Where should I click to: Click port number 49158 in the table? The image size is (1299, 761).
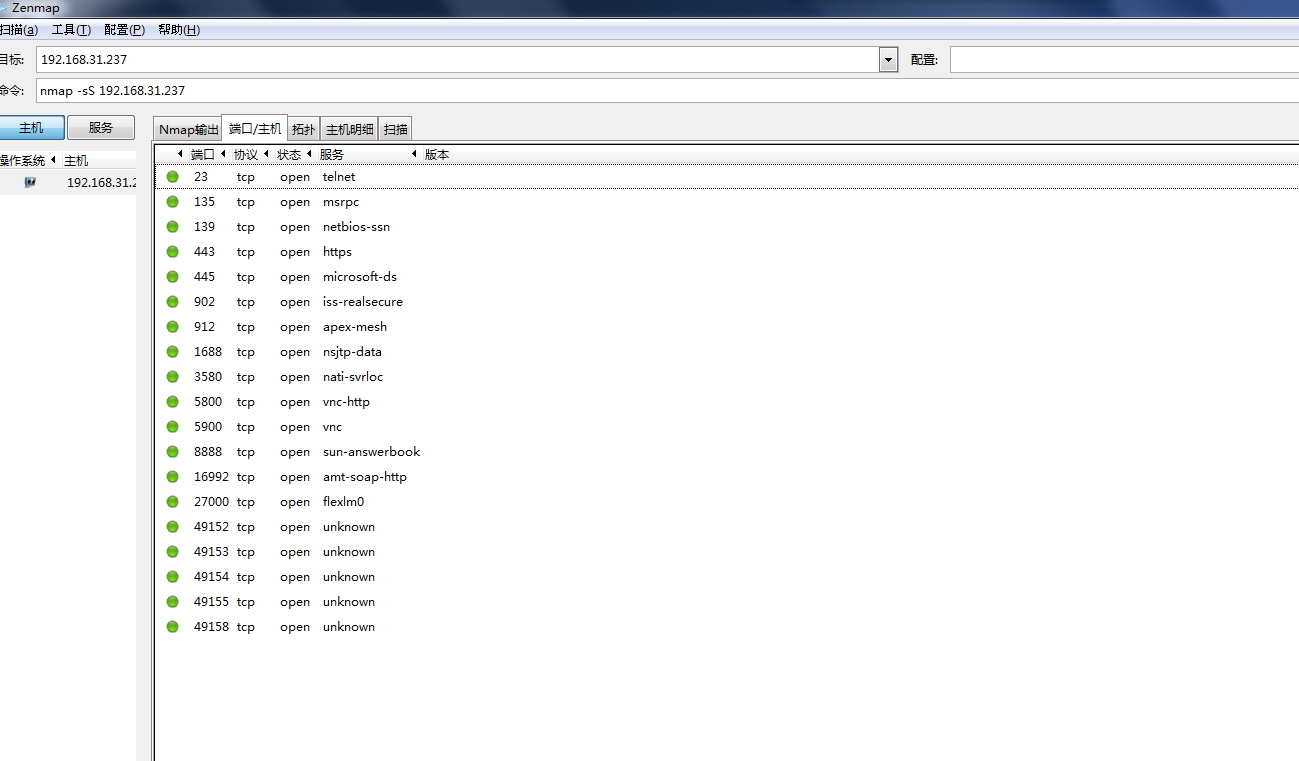pos(211,627)
